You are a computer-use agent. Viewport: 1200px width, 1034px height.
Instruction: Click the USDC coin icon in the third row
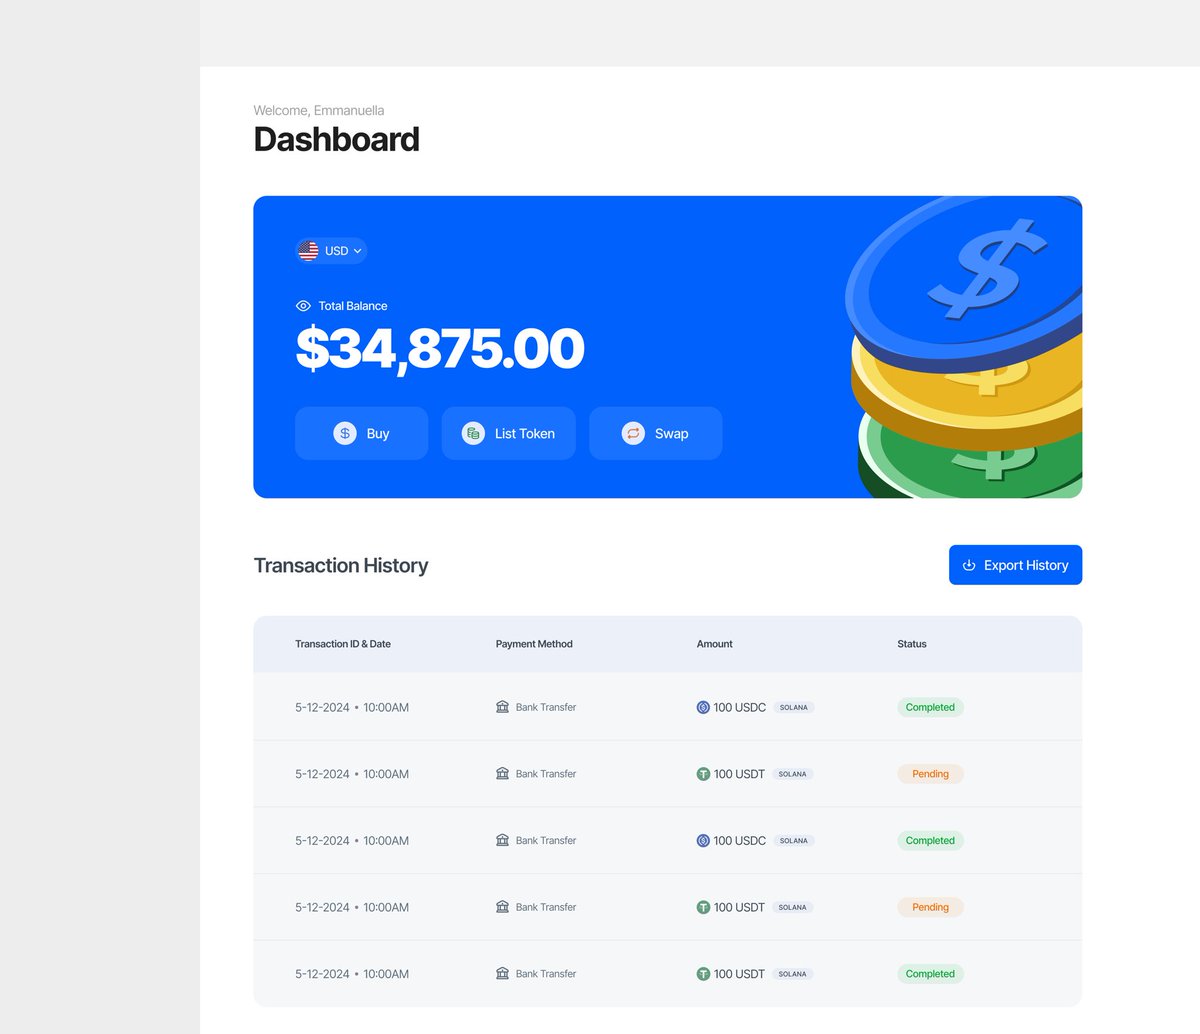703,841
